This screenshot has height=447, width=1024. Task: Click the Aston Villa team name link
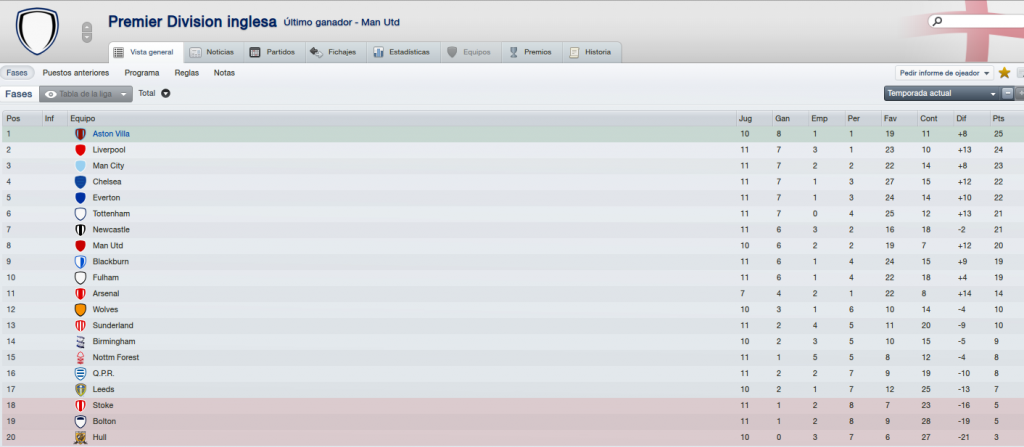point(111,134)
